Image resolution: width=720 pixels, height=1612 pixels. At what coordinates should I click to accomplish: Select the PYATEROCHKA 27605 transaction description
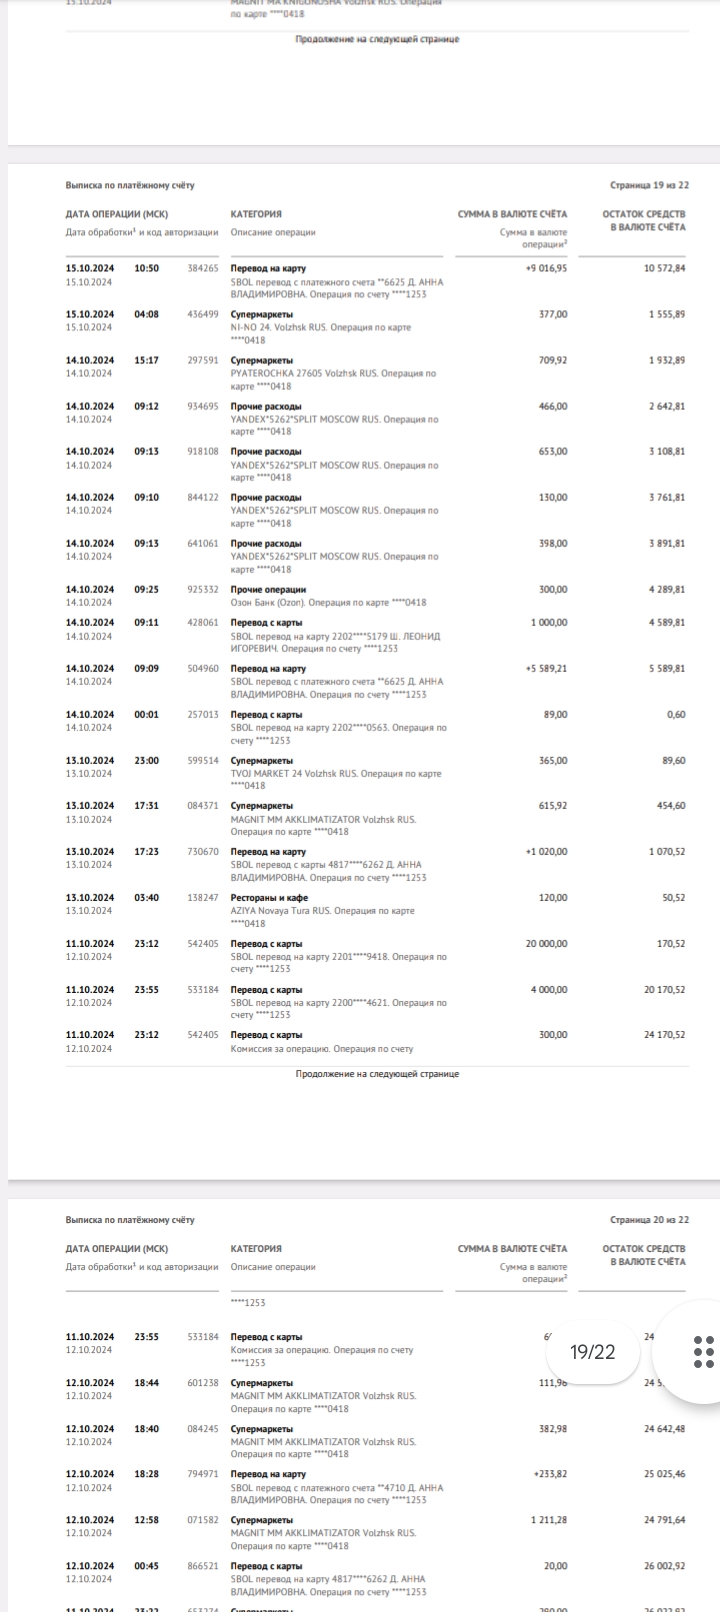[334, 373]
